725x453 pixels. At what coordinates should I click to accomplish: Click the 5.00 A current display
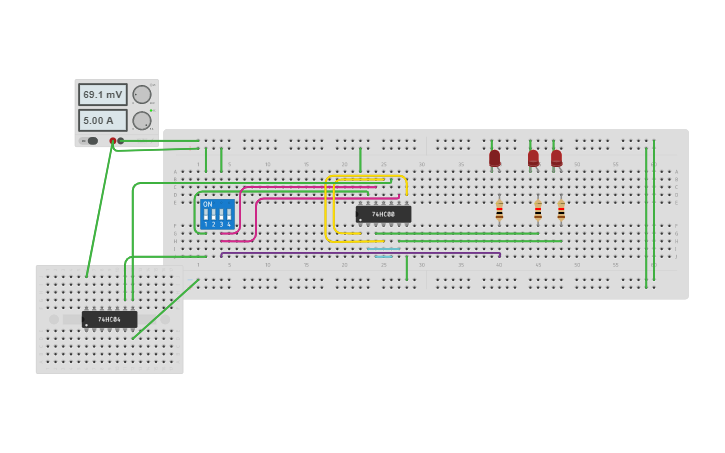pyautogui.click(x=103, y=120)
